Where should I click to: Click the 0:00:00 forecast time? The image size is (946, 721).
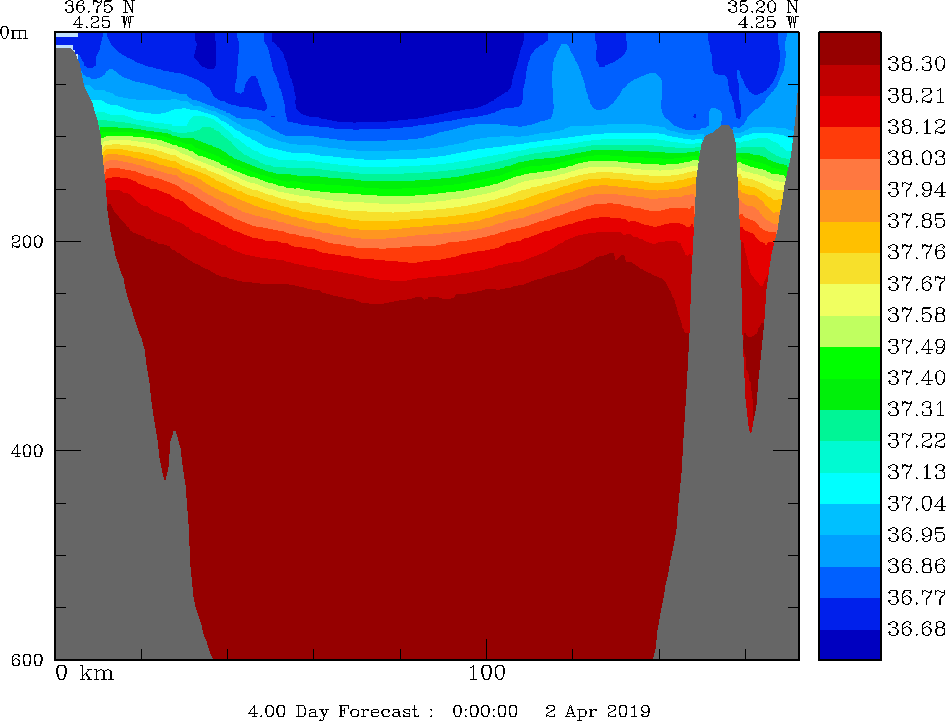click(x=485, y=711)
